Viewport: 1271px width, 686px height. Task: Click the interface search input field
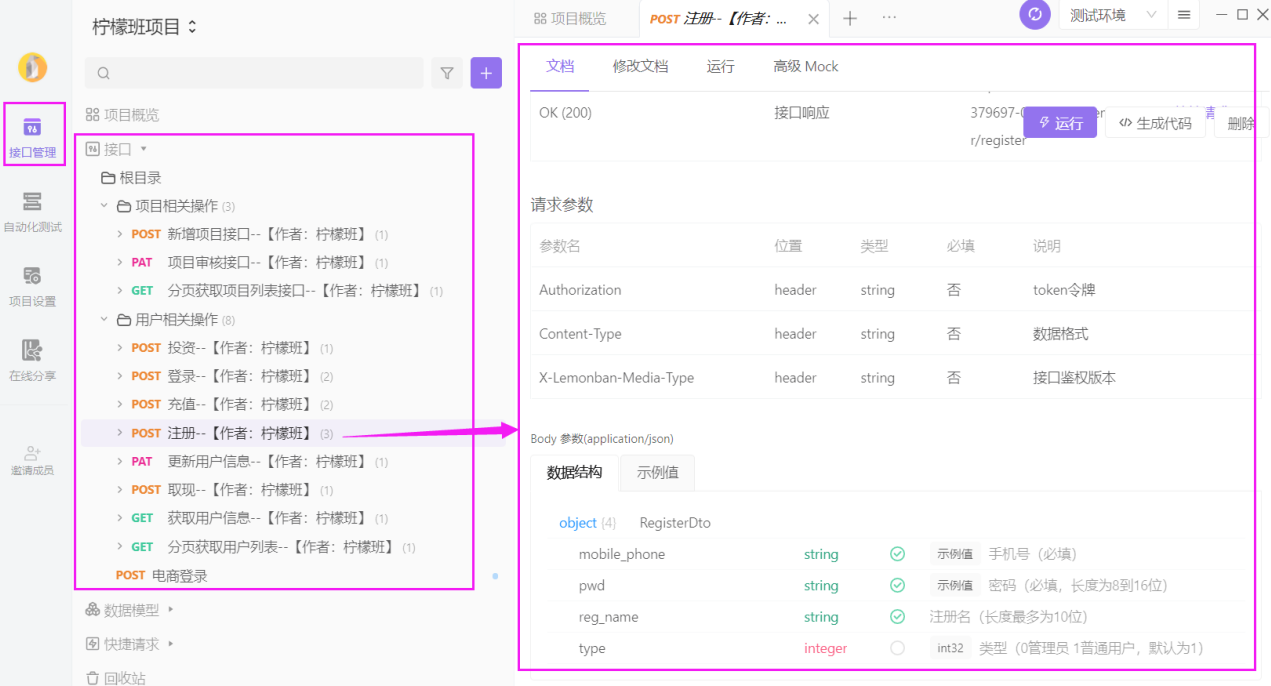[x=255, y=73]
